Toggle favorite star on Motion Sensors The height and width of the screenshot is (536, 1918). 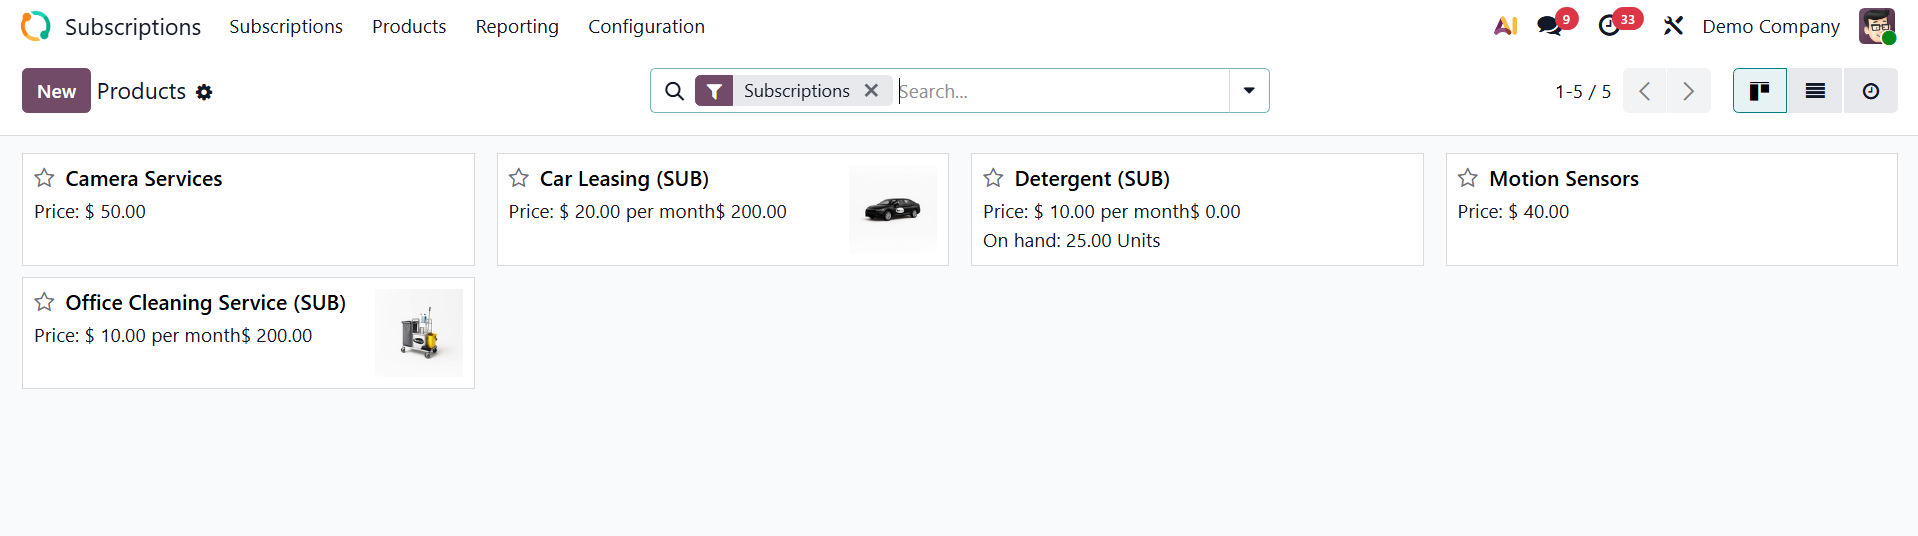pyautogui.click(x=1468, y=178)
